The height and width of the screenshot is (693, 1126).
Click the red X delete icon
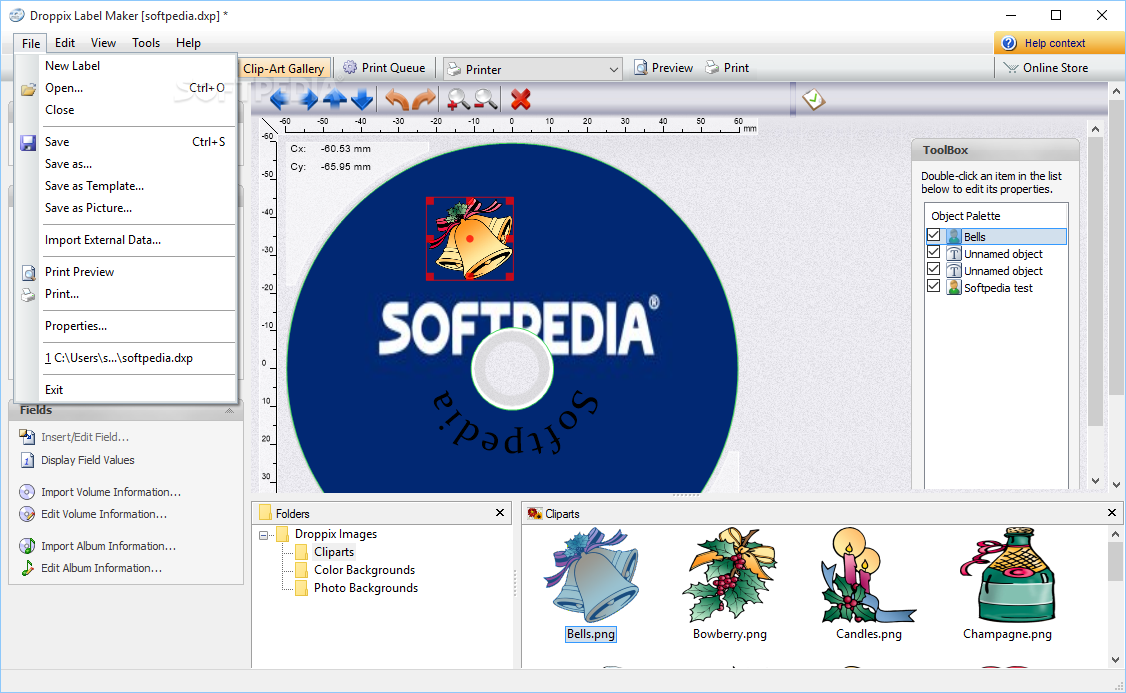[x=521, y=99]
